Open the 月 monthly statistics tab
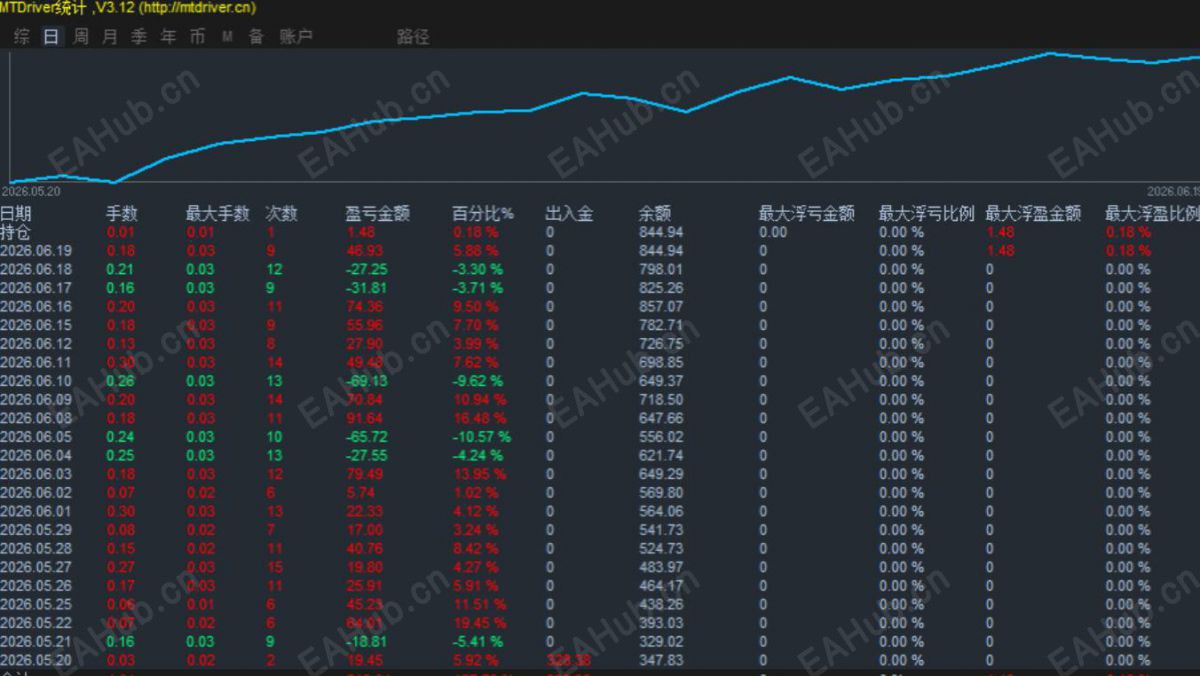The height and width of the screenshot is (676, 1200). point(110,37)
